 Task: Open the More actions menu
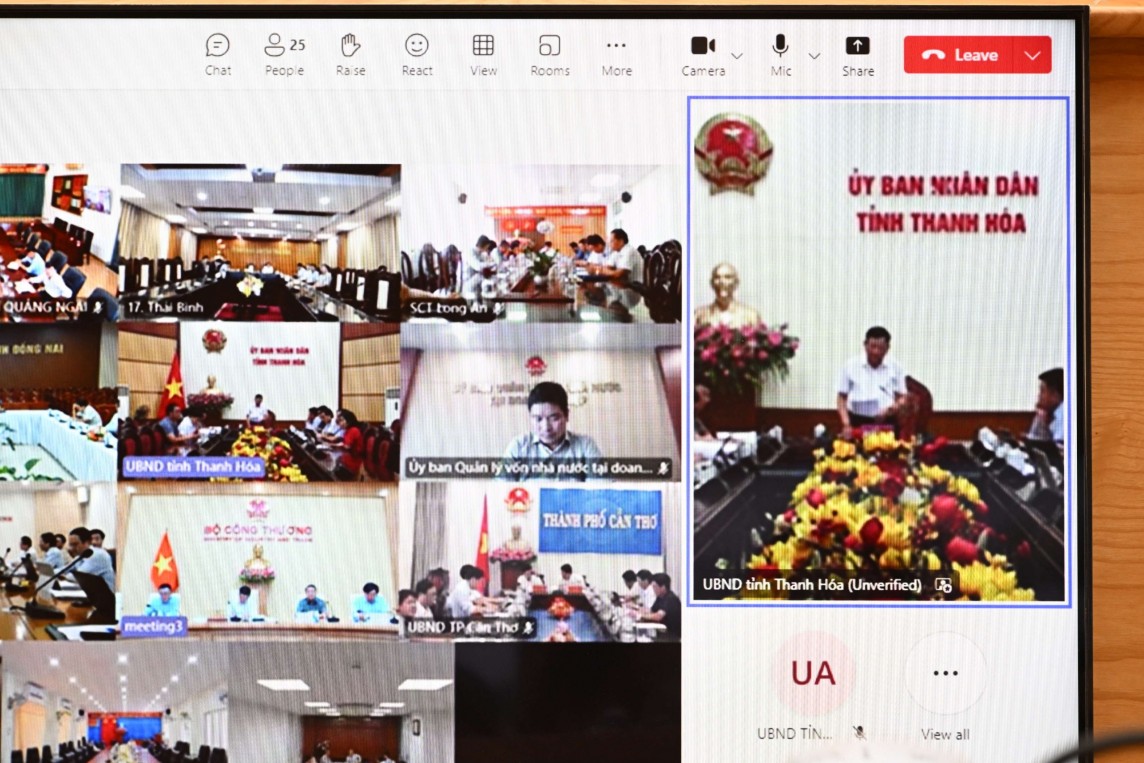(616, 54)
